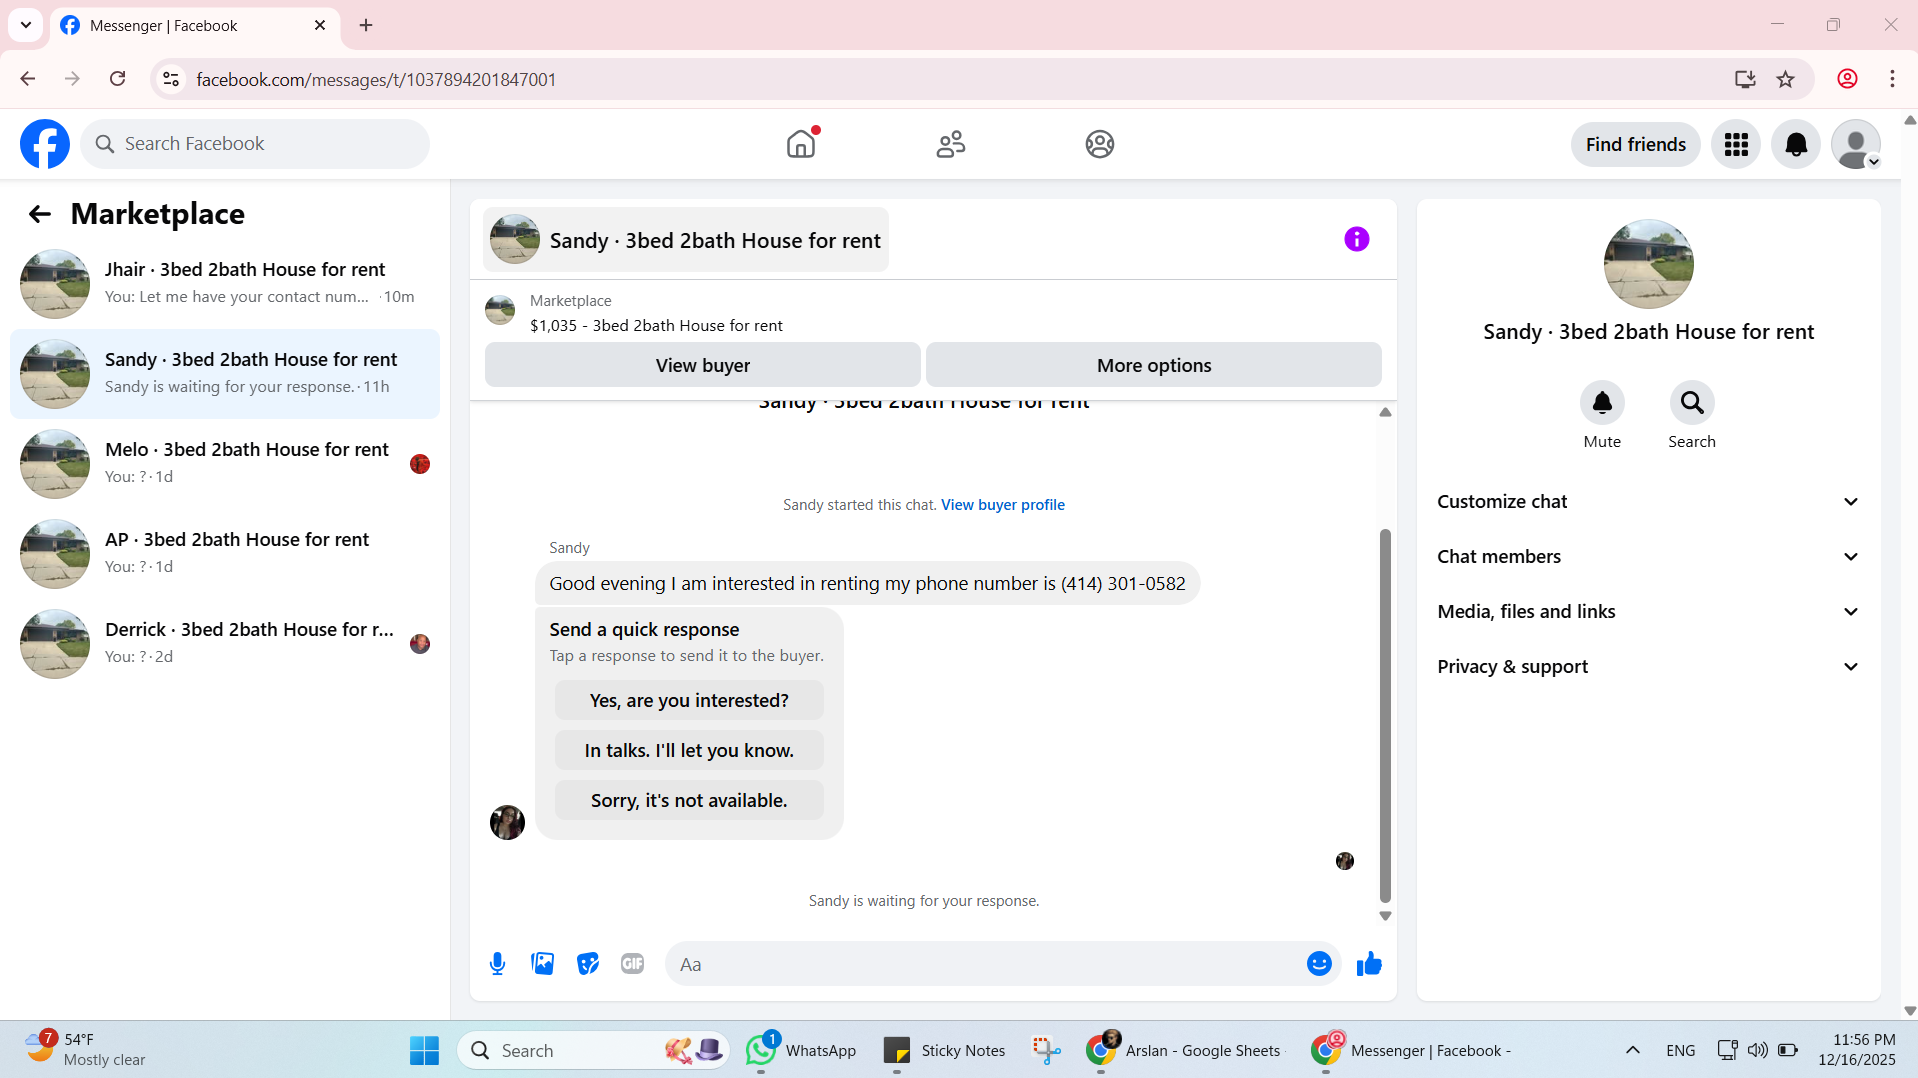Open the clock and date in taskbar
Image resolution: width=1918 pixels, height=1078 pixels.
point(1857,1050)
